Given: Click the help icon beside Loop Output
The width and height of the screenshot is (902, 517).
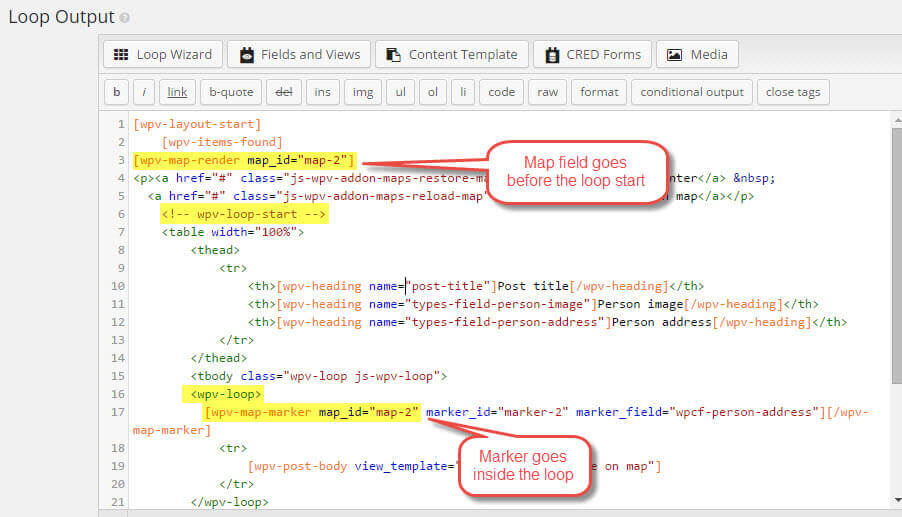Looking at the screenshot, I should (x=124, y=18).
